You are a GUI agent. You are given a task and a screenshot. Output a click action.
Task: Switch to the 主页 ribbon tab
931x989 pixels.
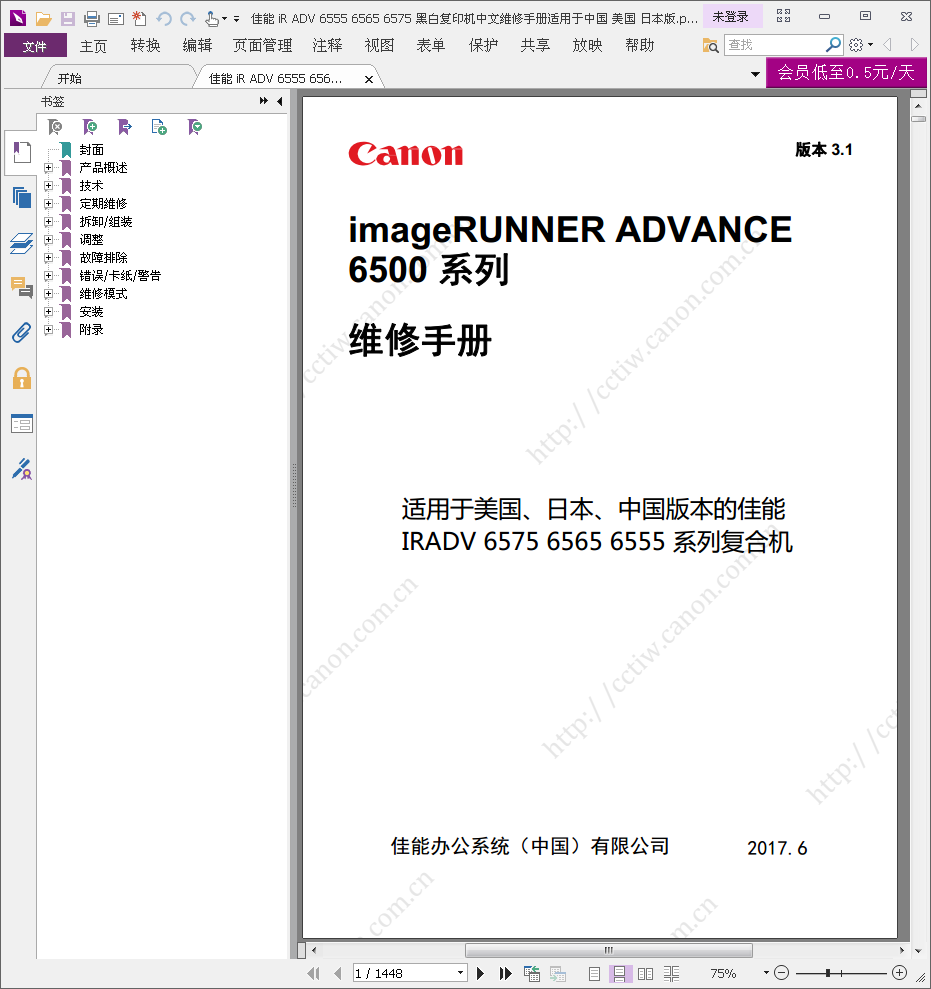pyautogui.click(x=93, y=45)
